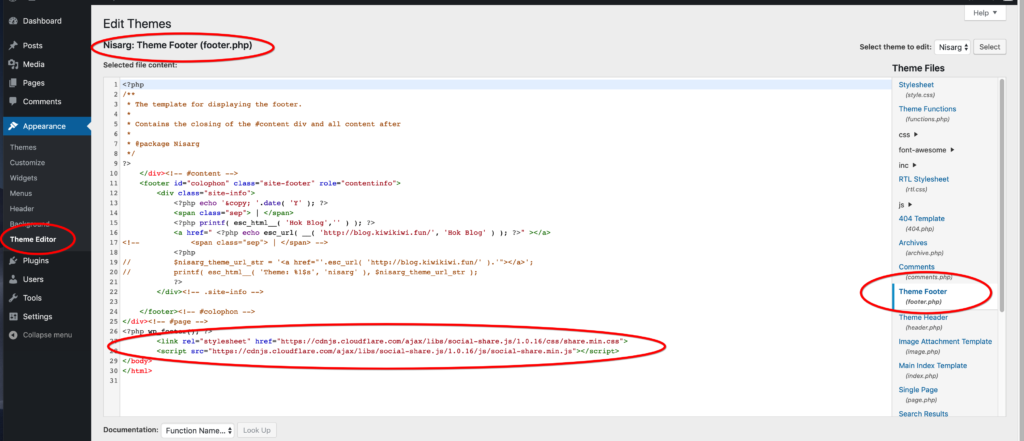Viewport: 1024px width, 441px height.
Task: Click the Look Up button
Action: (x=257, y=431)
